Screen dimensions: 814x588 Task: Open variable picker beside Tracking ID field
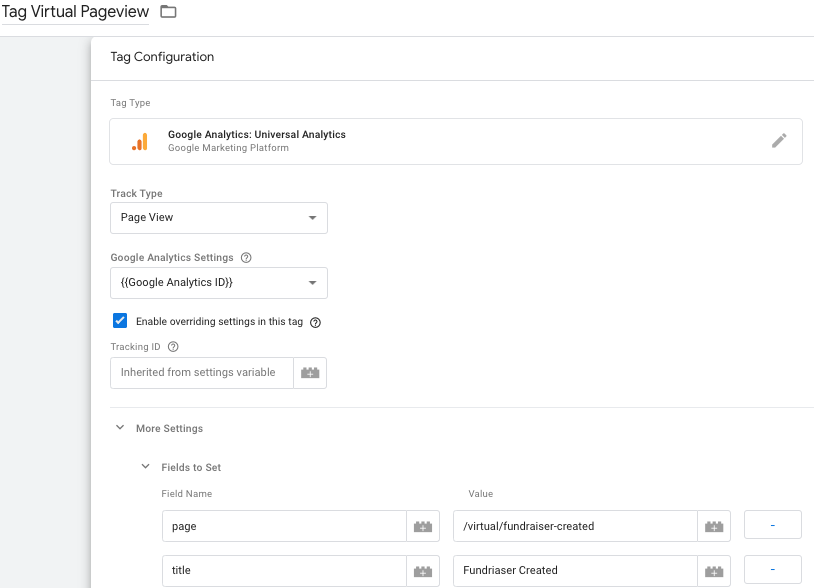(x=310, y=373)
